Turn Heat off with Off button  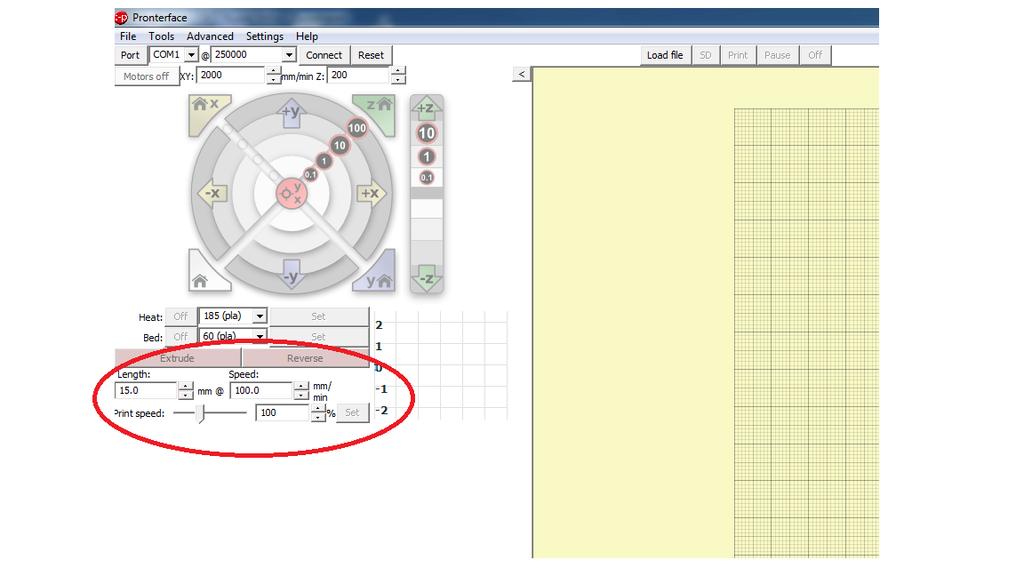[181, 317]
